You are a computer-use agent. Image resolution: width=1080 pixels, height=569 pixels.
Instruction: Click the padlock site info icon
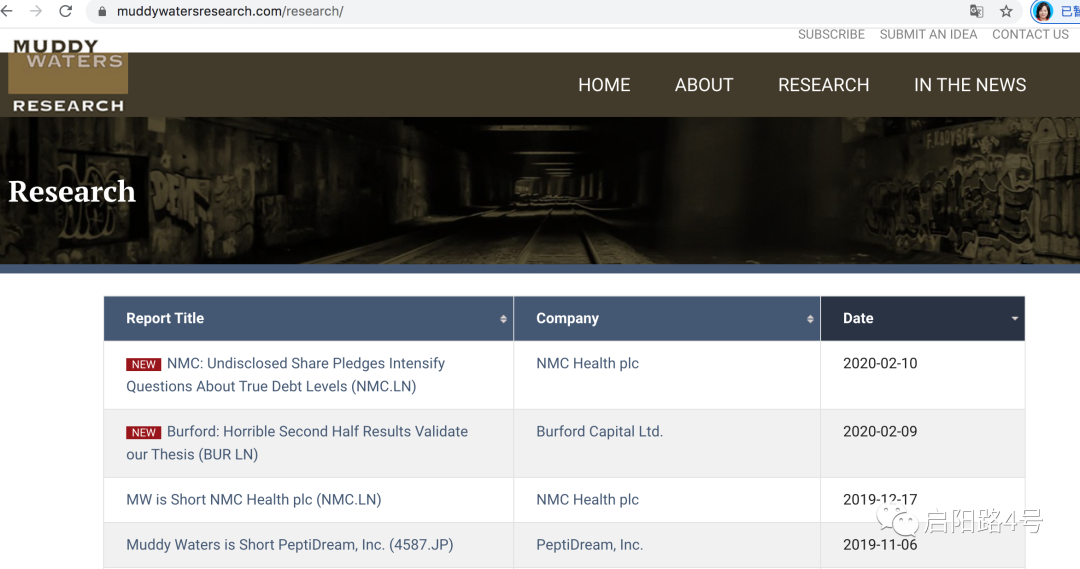pos(102,12)
